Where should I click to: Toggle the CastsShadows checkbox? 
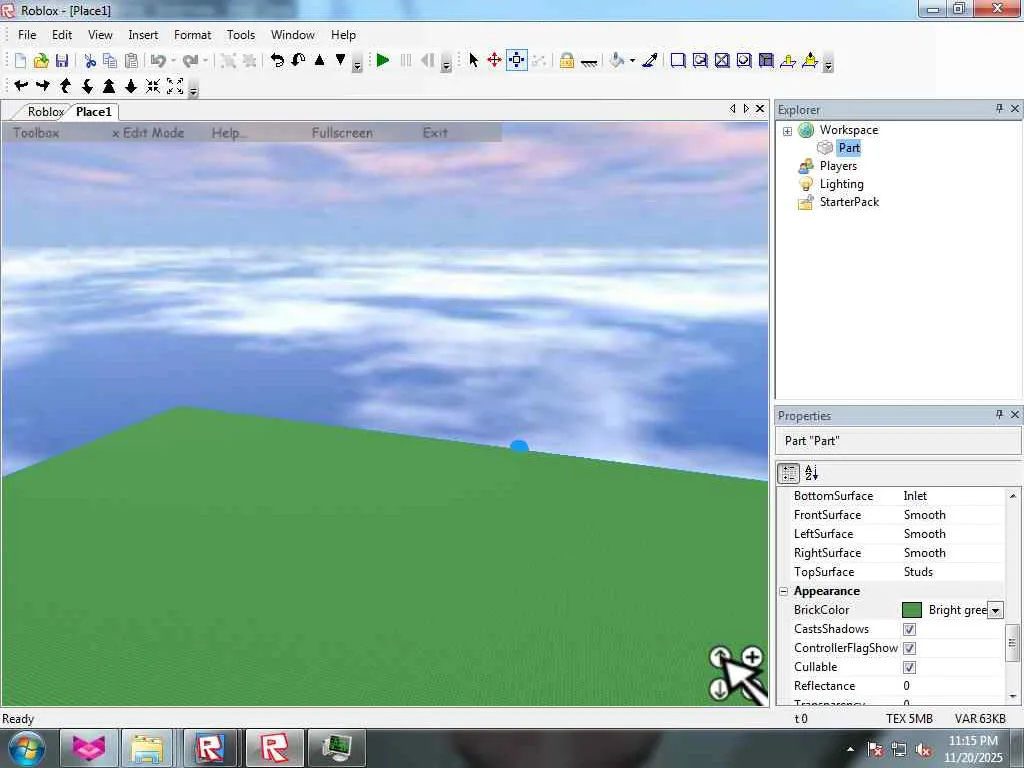pyautogui.click(x=909, y=630)
